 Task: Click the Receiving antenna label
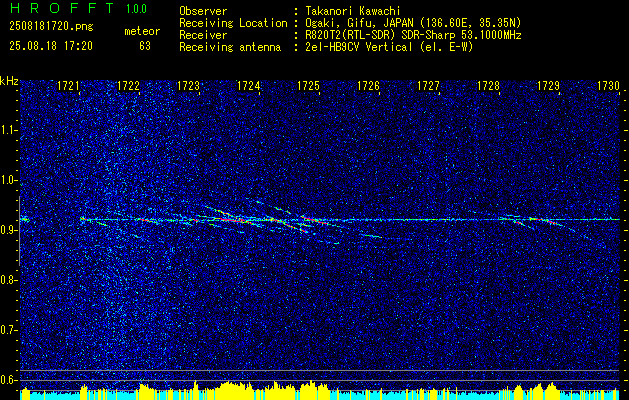coord(230,47)
